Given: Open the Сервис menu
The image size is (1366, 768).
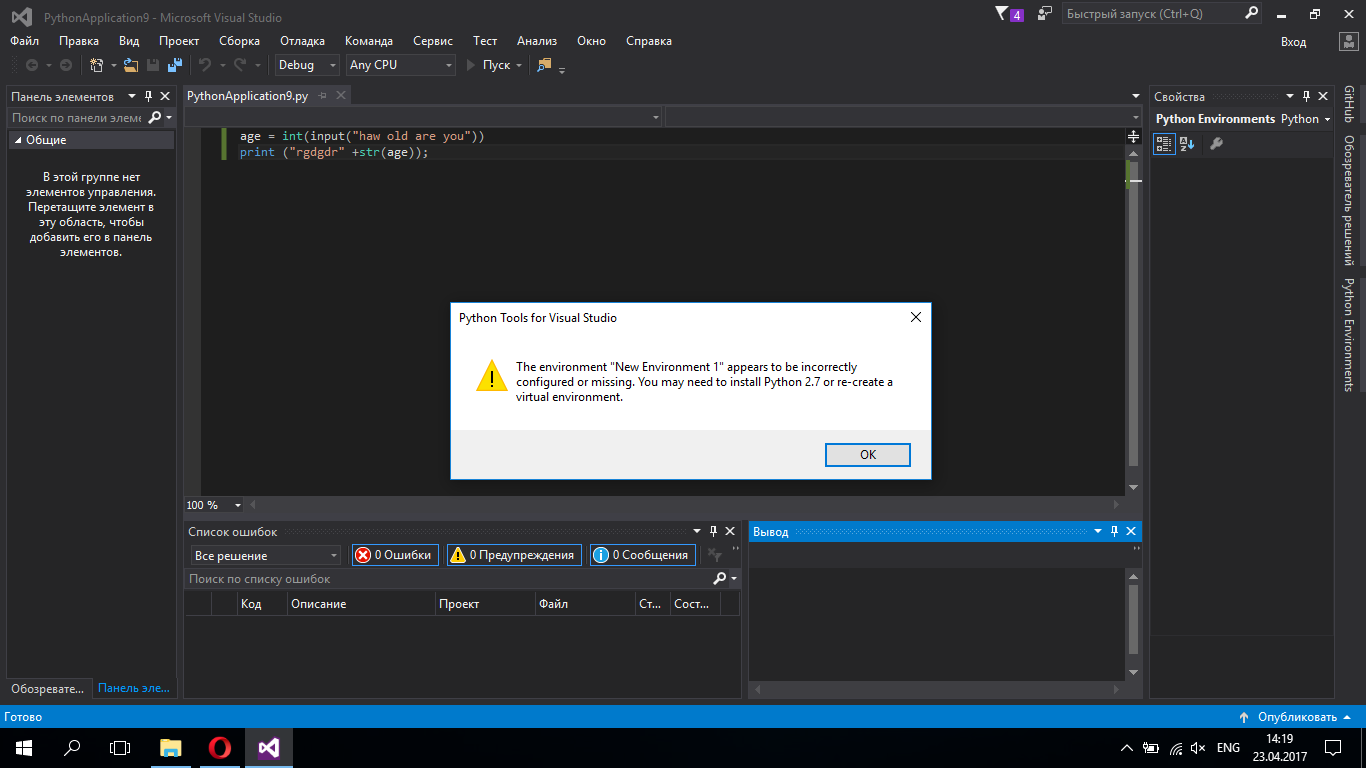Looking at the screenshot, I should point(433,41).
